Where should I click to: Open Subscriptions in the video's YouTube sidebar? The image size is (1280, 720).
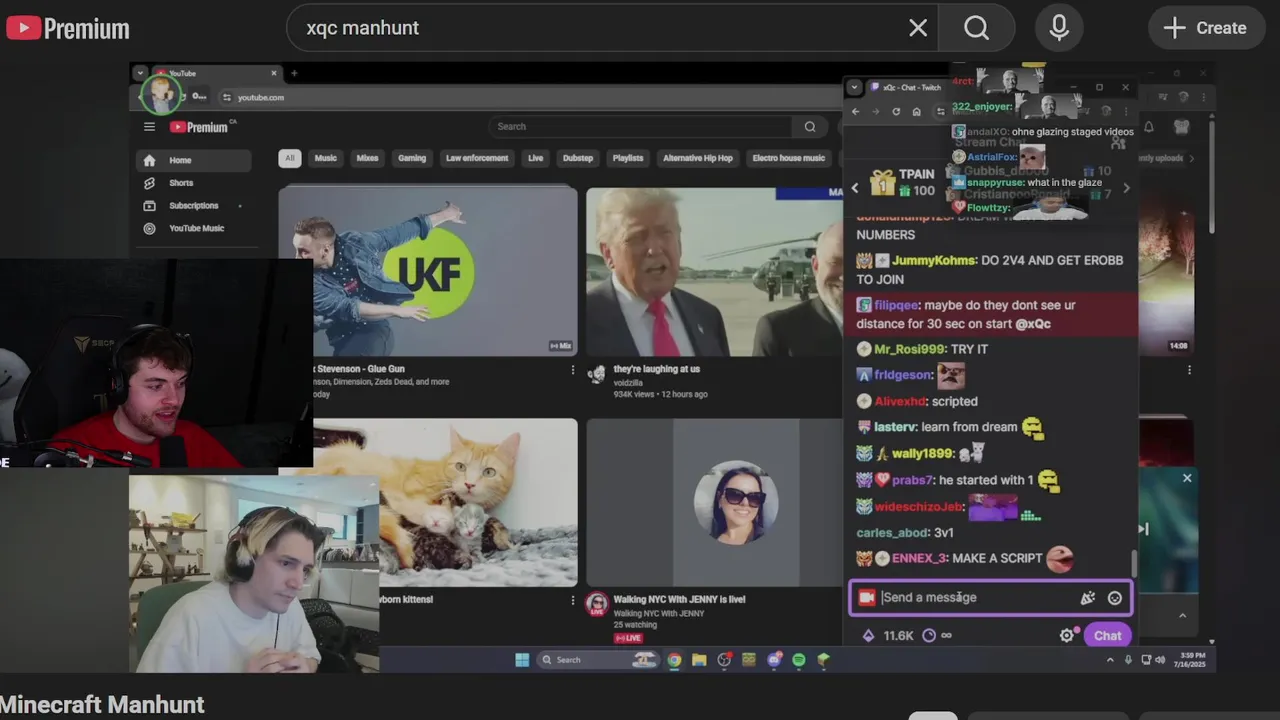click(194, 206)
